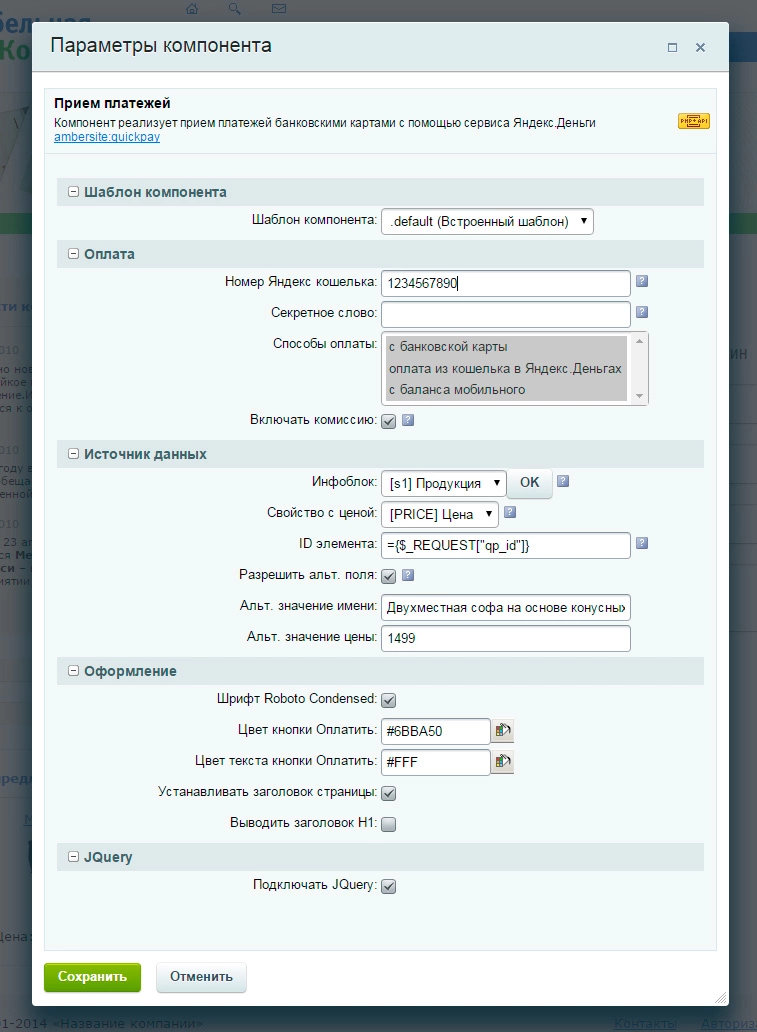
Task: Collapse Шаблон компонента section
Action: click(x=74, y=192)
